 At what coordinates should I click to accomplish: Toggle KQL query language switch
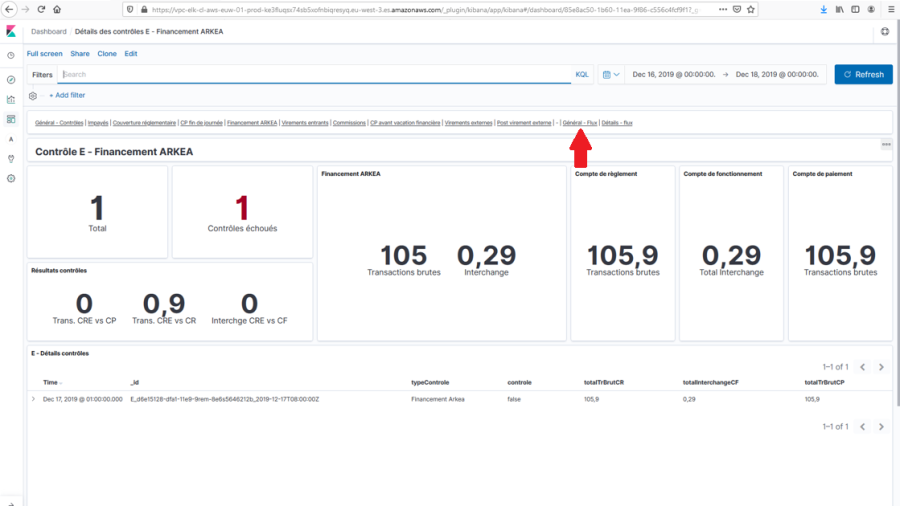(581, 75)
